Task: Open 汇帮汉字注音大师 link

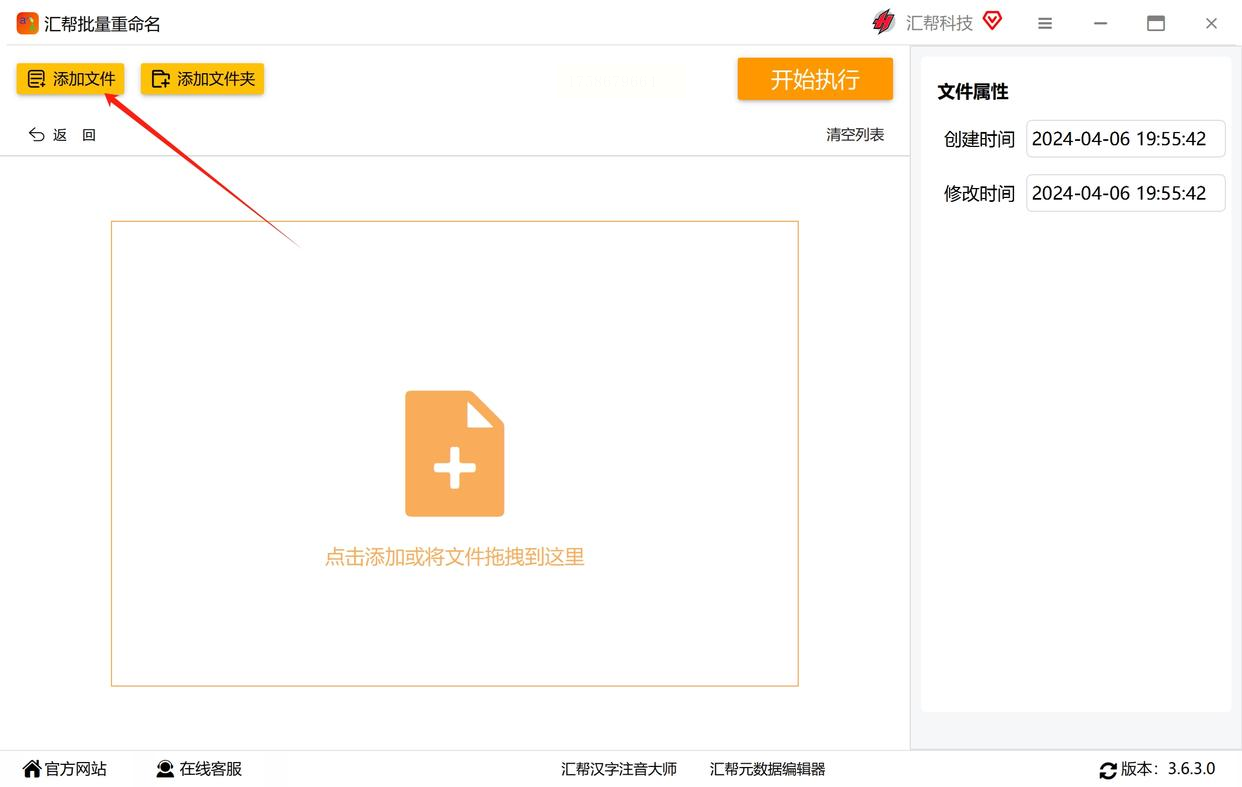Action: [x=619, y=769]
